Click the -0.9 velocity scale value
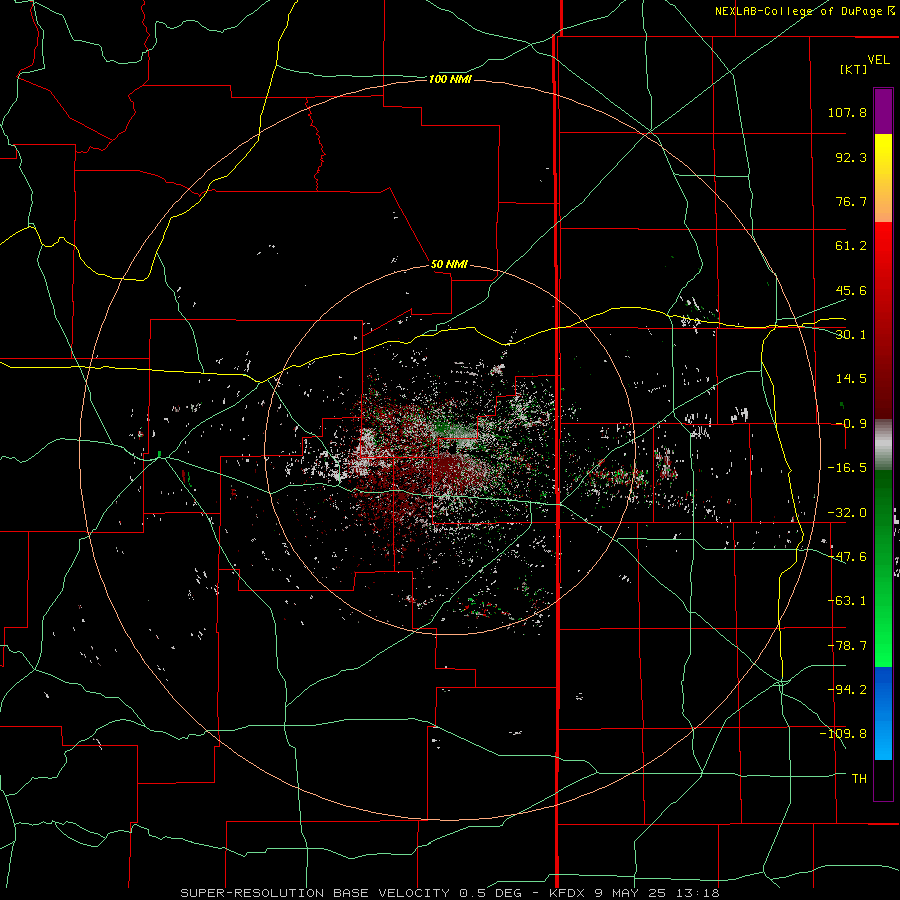The width and height of the screenshot is (900, 900). [851, 424]
